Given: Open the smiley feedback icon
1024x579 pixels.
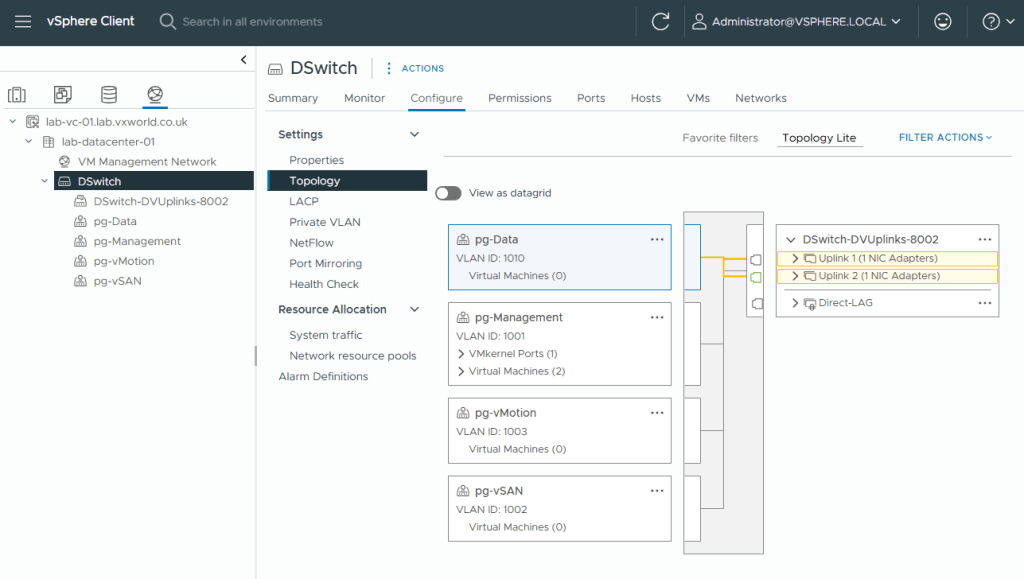Looking at the screenshot, I should click(x=942, y=21).
